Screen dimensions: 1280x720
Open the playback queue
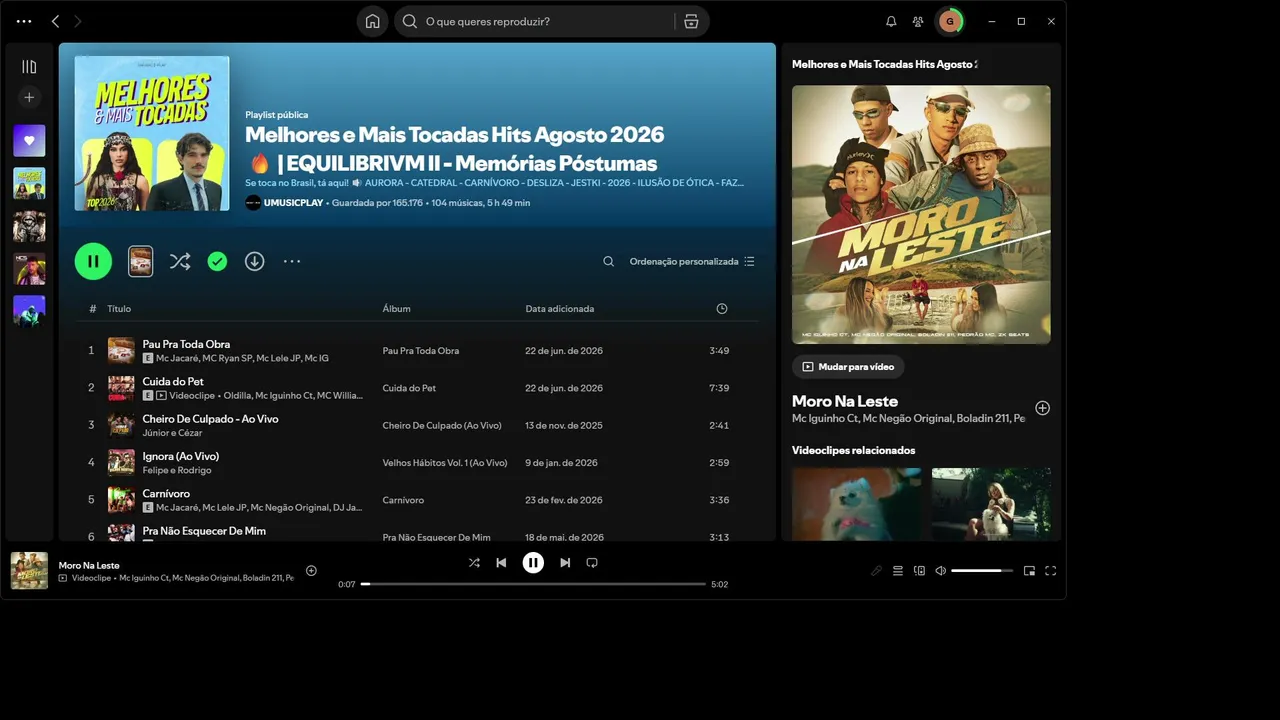(898, 571)
